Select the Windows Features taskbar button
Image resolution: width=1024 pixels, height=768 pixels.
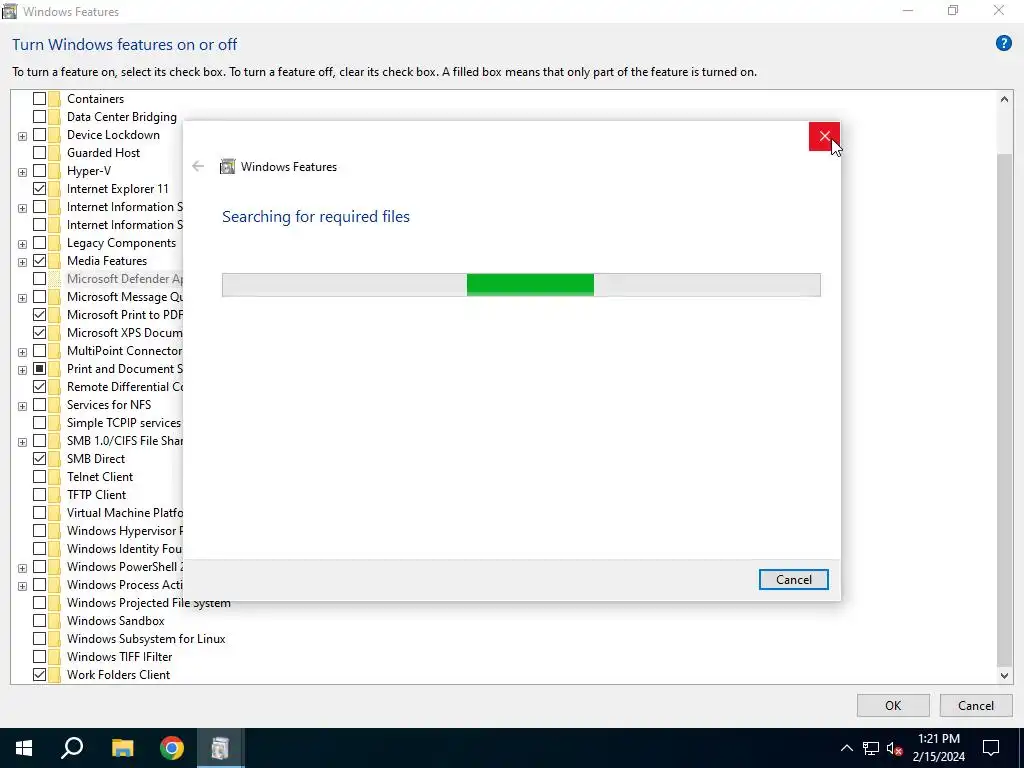[x=221, y=748]
